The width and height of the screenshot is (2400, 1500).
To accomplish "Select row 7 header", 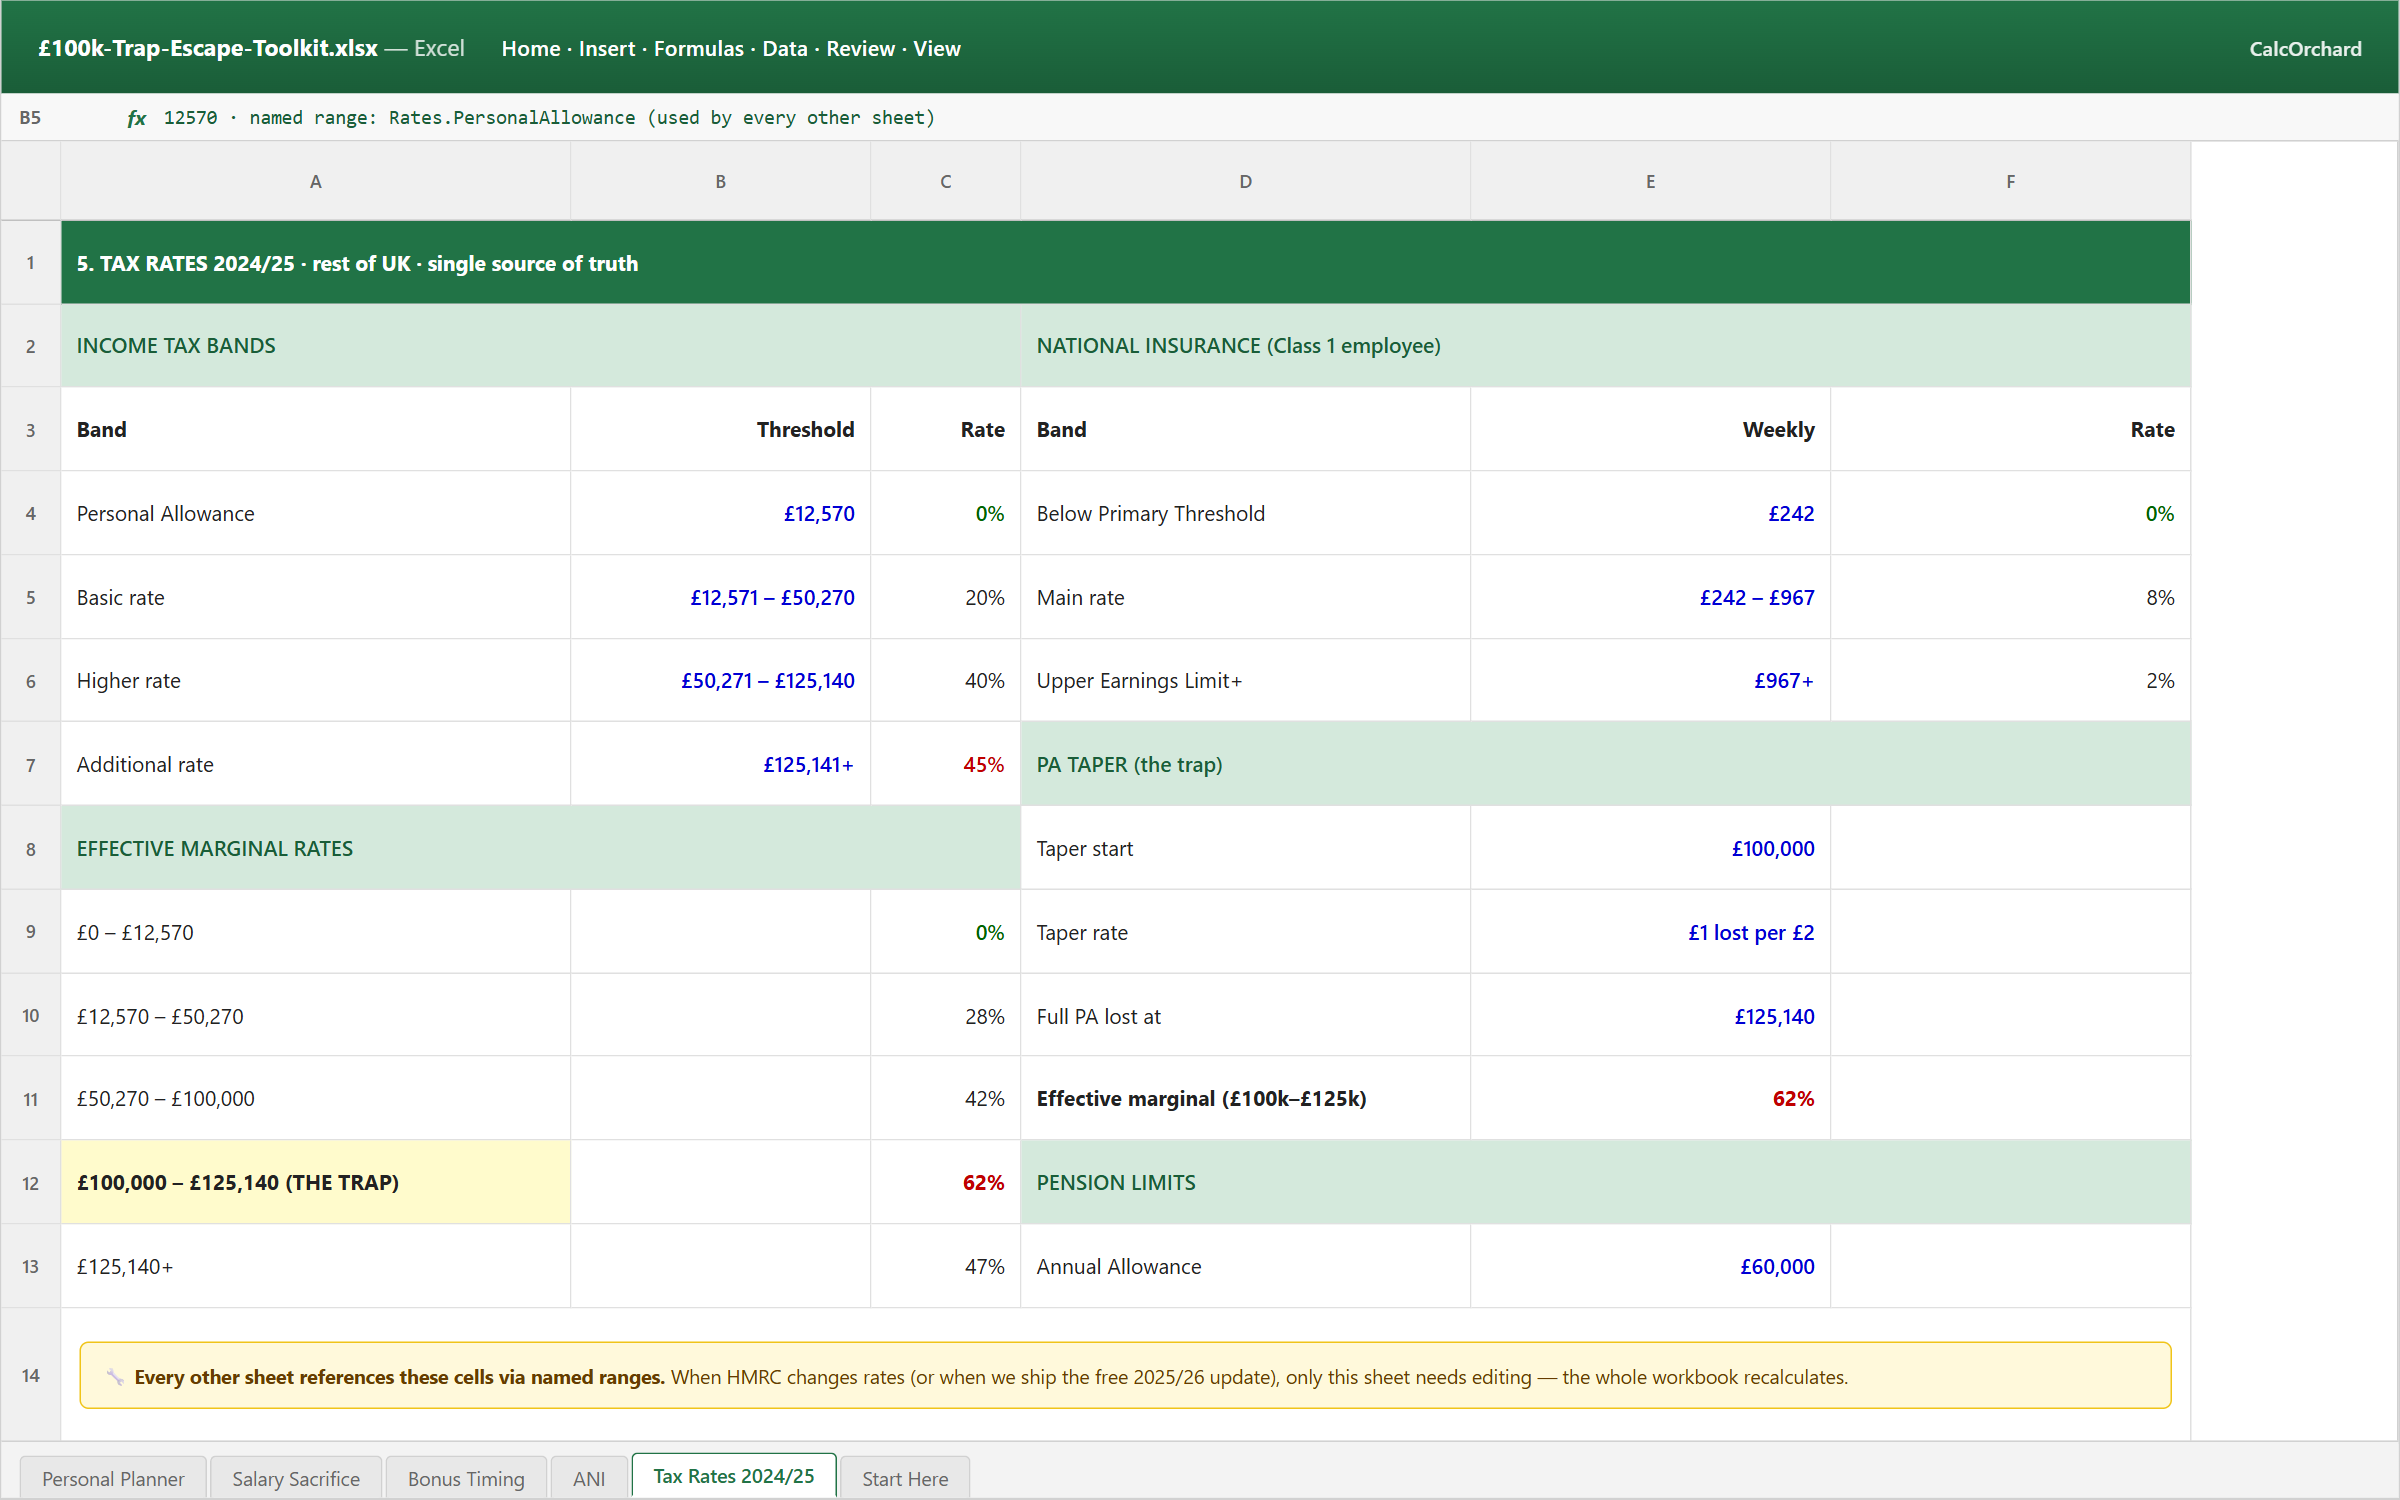I will pos(31,765).
